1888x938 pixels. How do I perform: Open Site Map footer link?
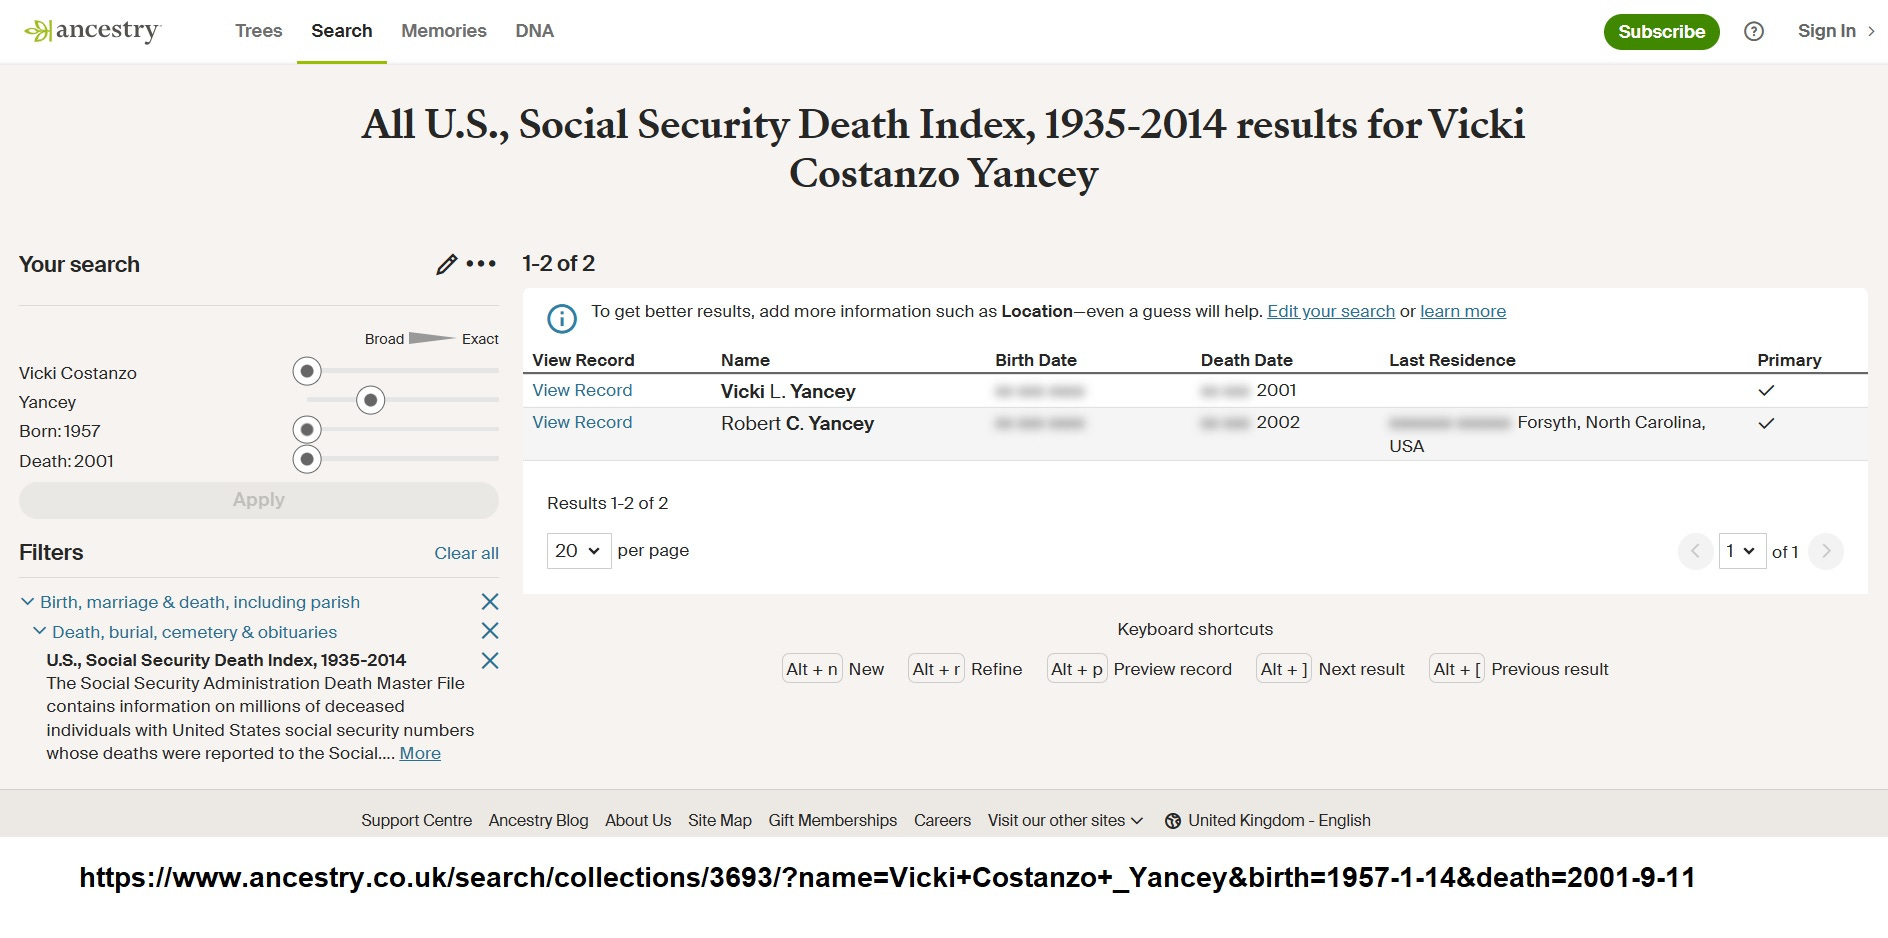tap(720, 820)
